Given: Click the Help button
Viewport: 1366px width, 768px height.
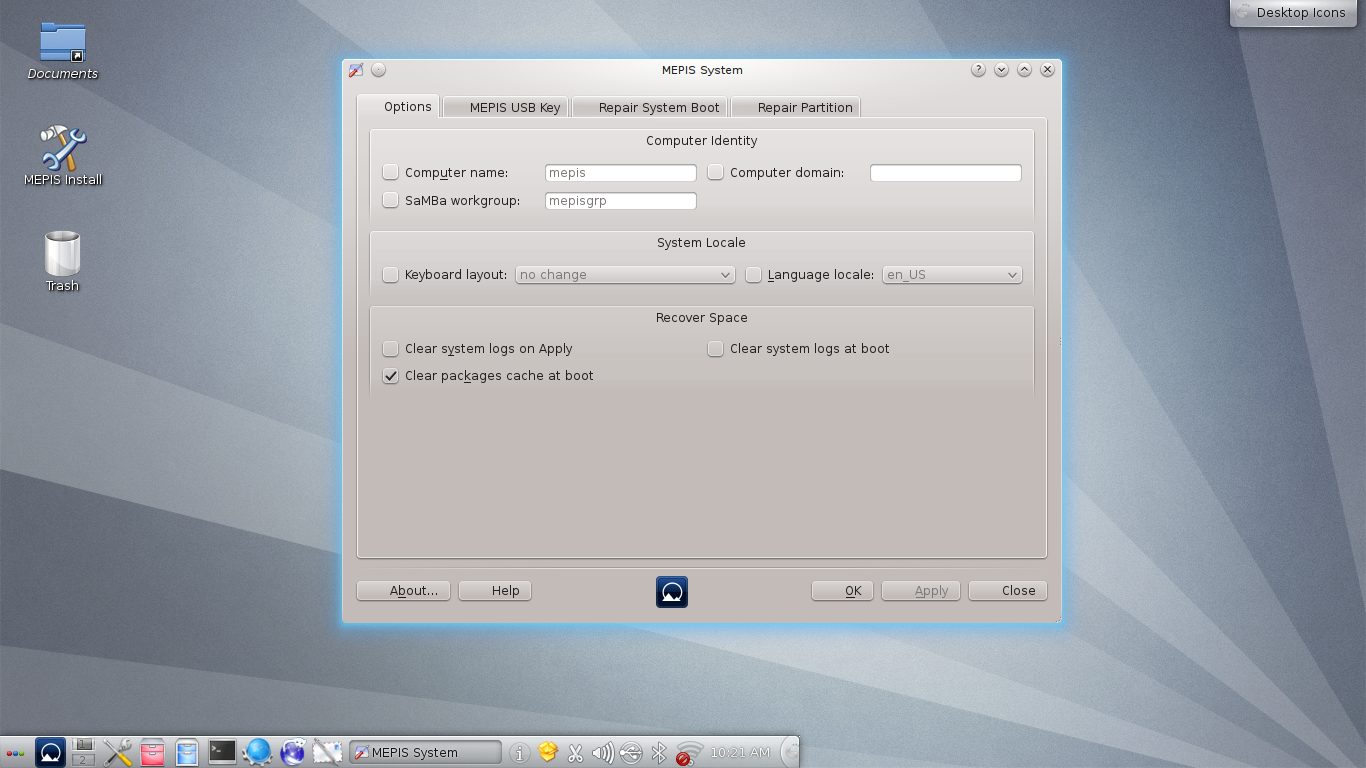Looking at the screenshot, I should [x=495, y=591].
